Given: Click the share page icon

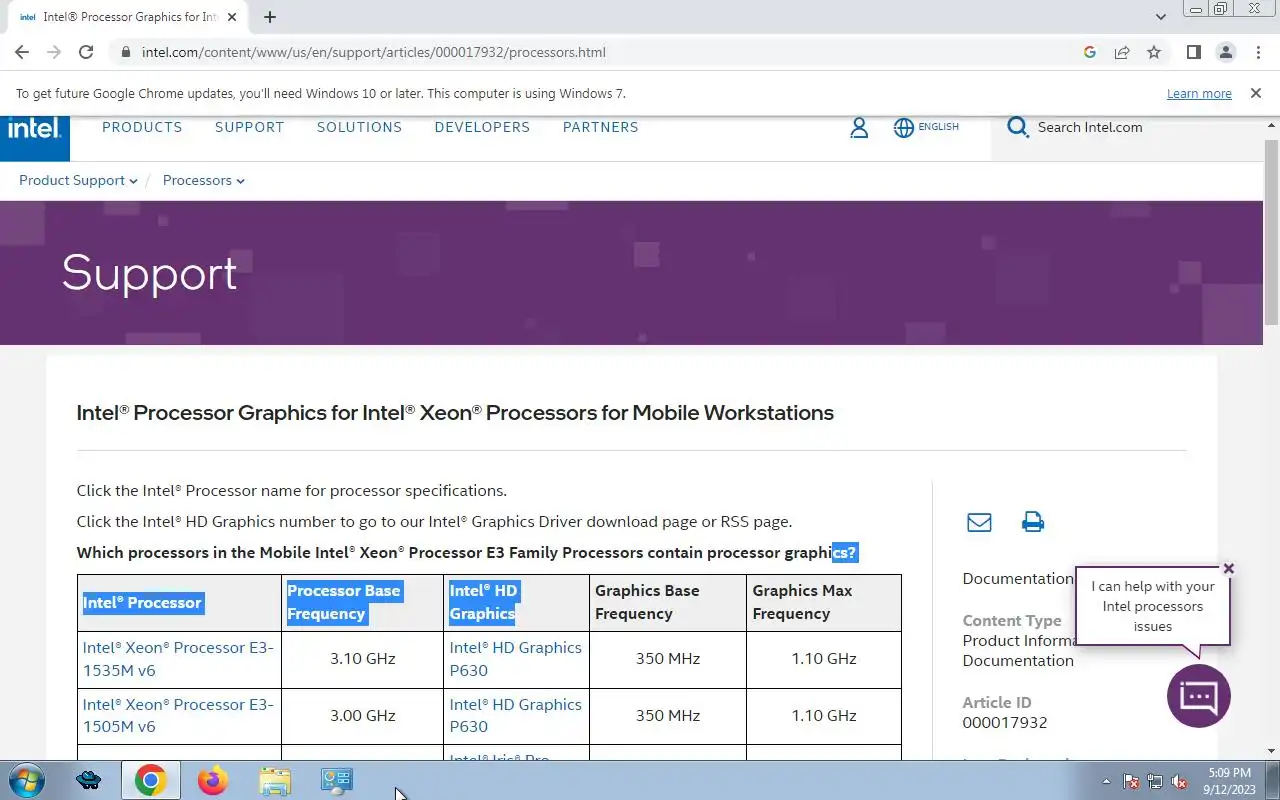Looking at the screenshot, I should point(1122,52).
